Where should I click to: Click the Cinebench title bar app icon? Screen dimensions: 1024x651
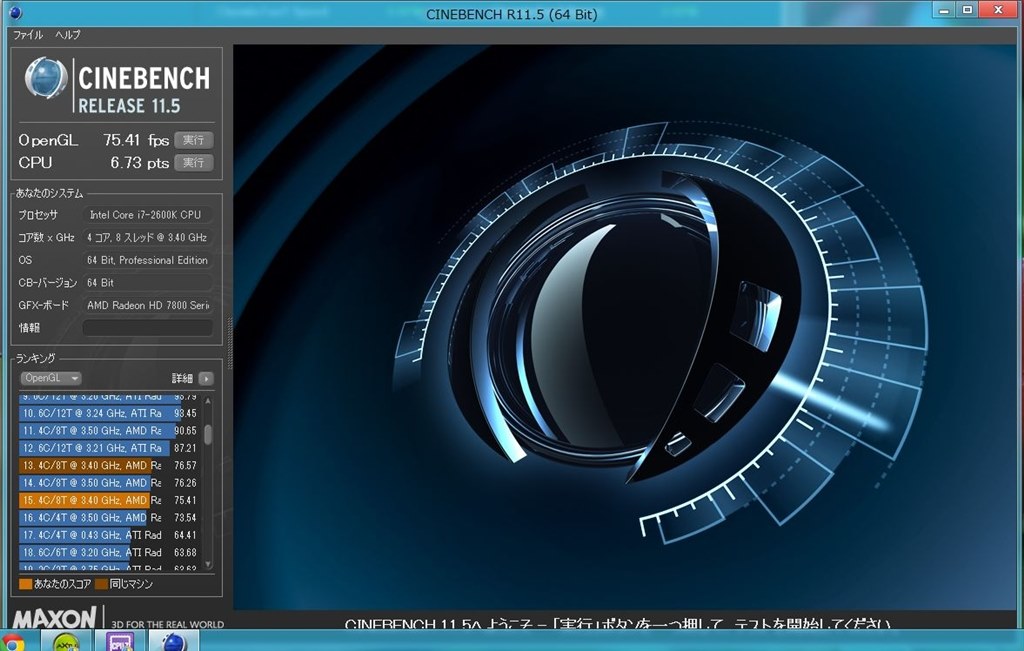click(x=15, y=12)
